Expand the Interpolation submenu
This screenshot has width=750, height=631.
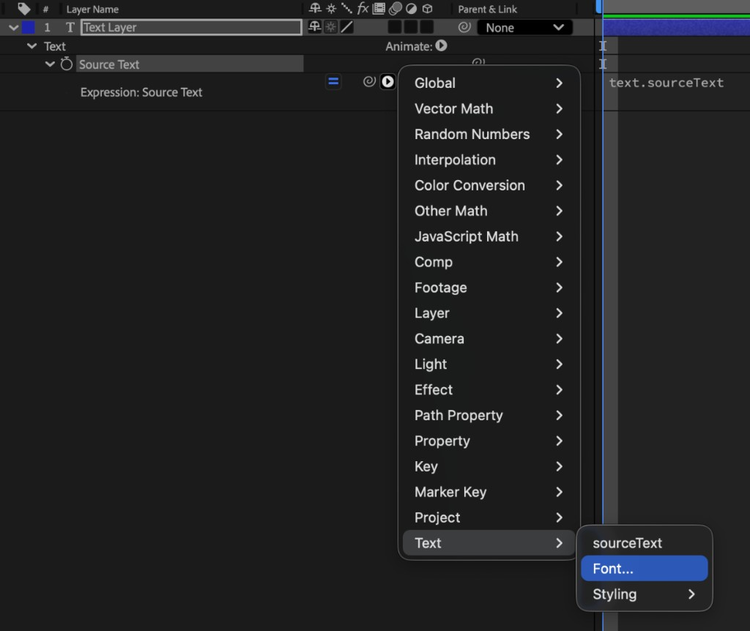point(488,160)
